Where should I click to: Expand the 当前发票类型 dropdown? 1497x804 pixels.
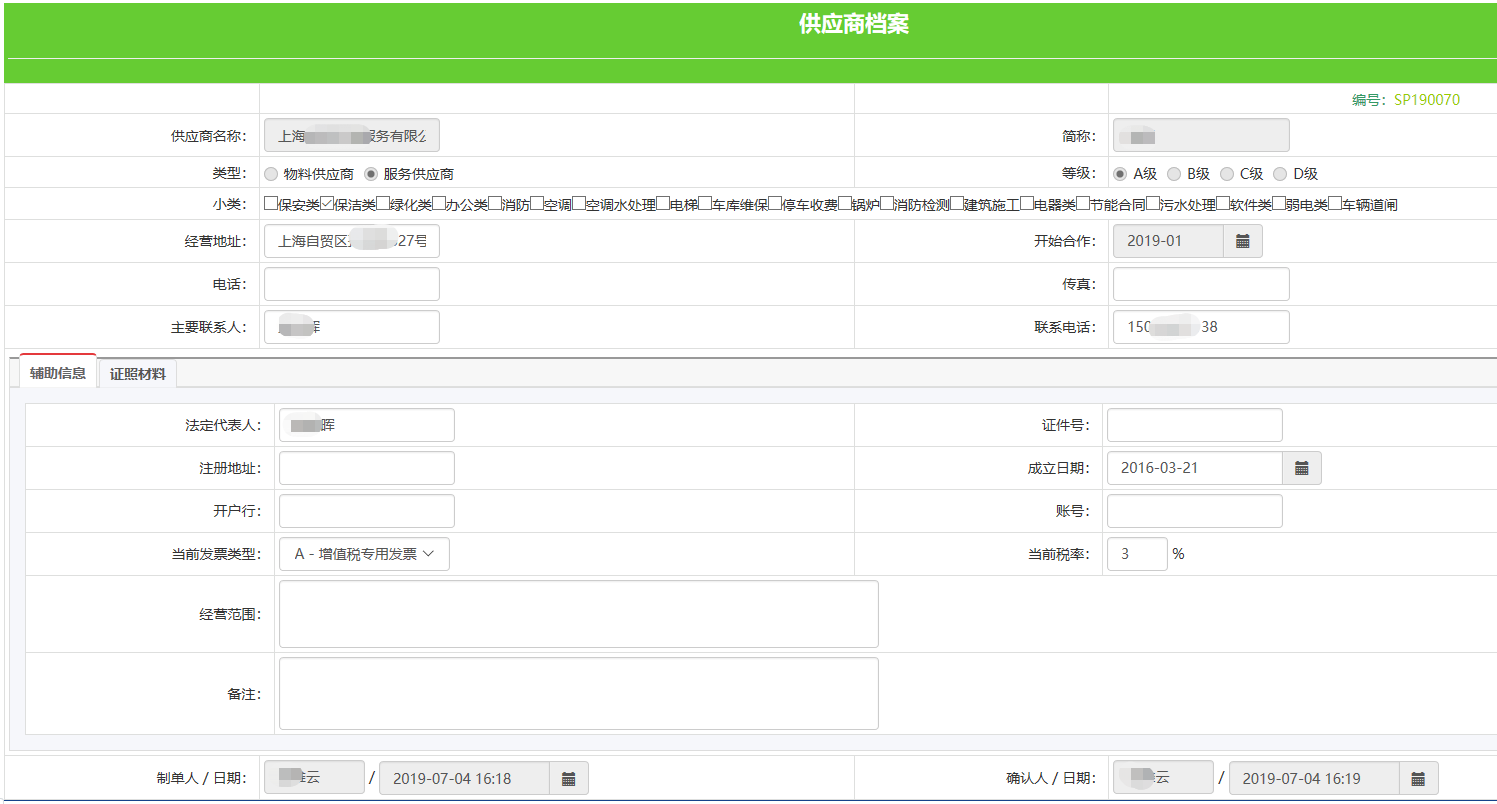[x=364, y=554]
